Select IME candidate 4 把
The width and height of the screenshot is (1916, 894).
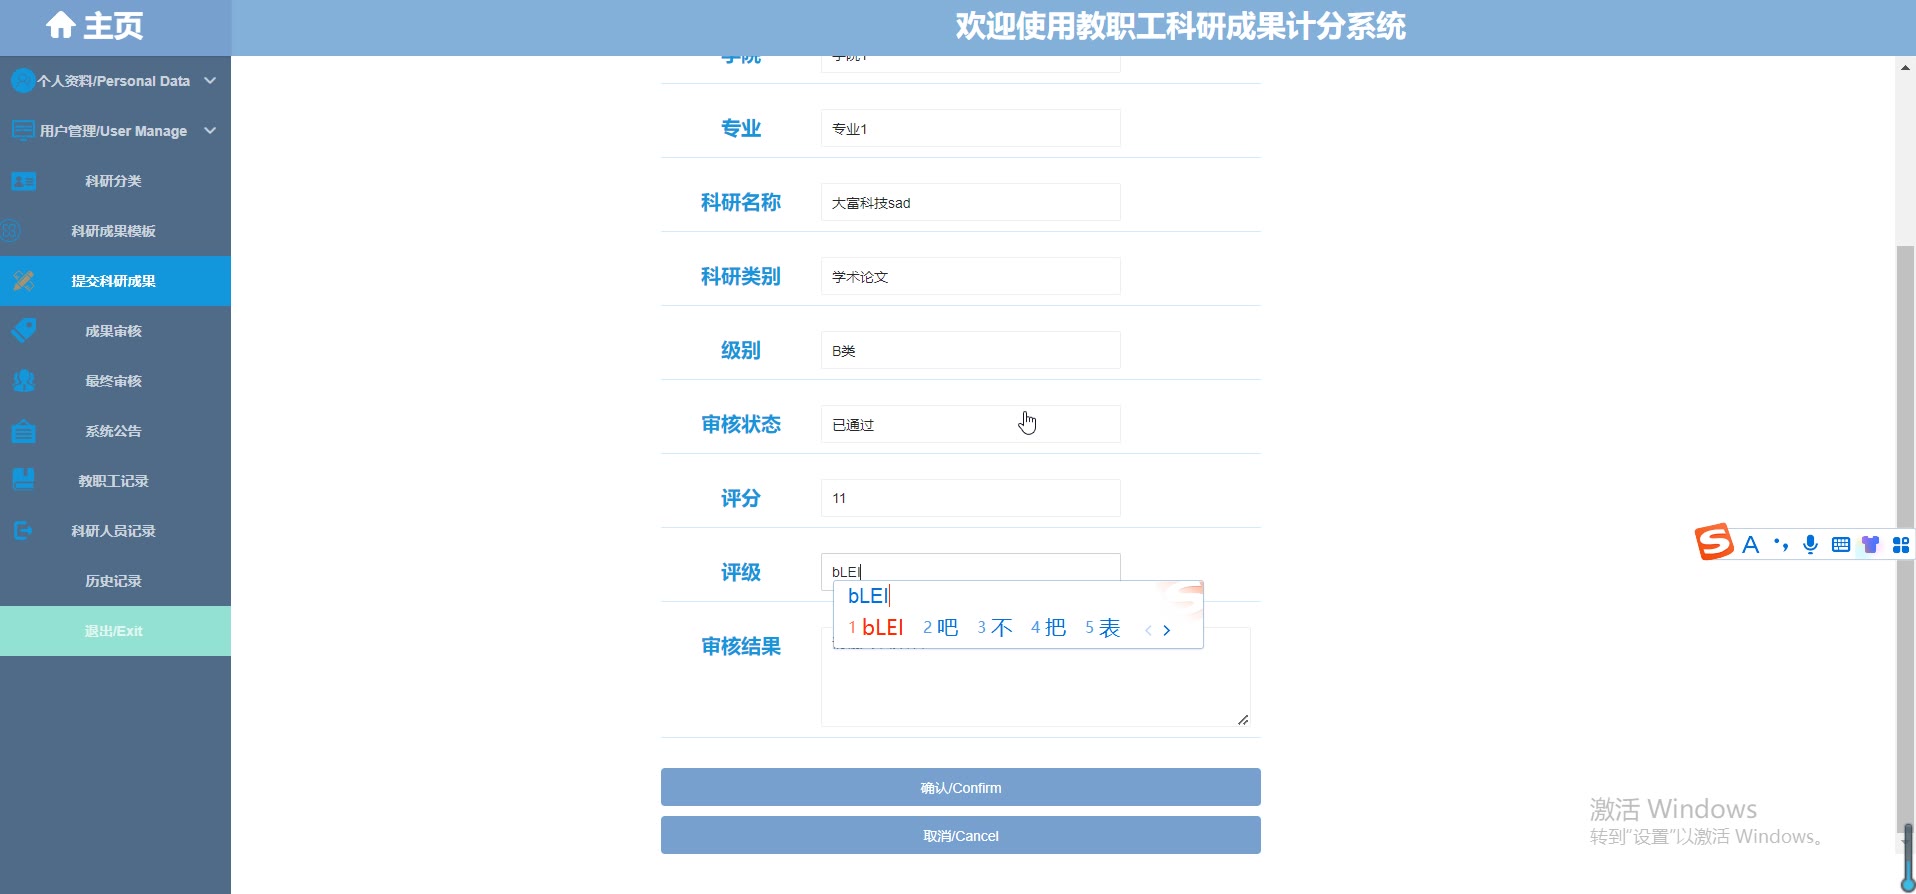click(x=1048, y=628)
